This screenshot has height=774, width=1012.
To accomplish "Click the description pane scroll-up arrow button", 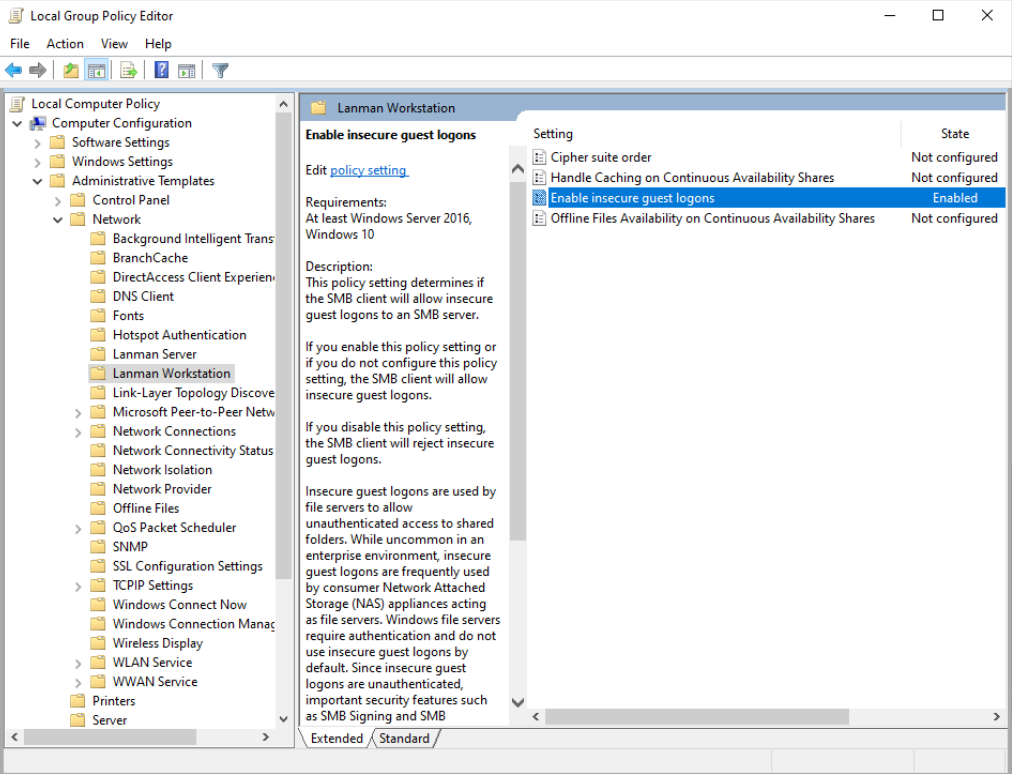I will pos(518,170).
